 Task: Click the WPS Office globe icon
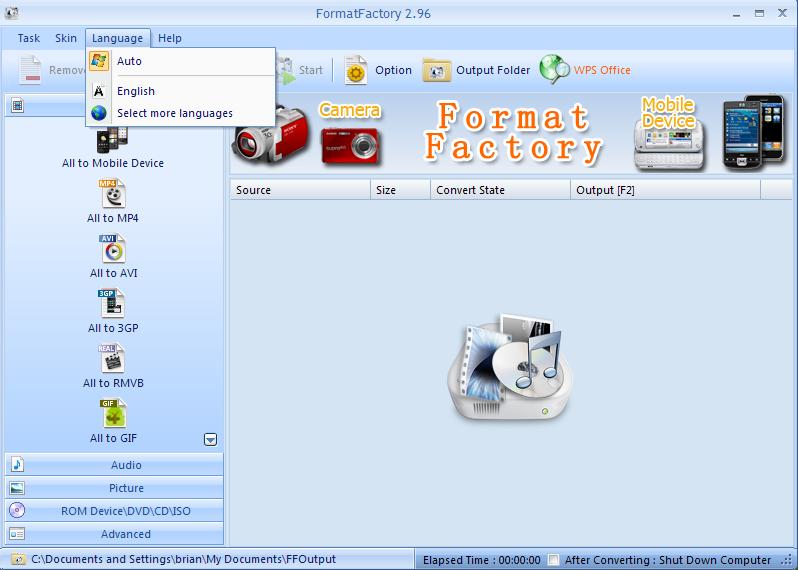coord(554,70)
